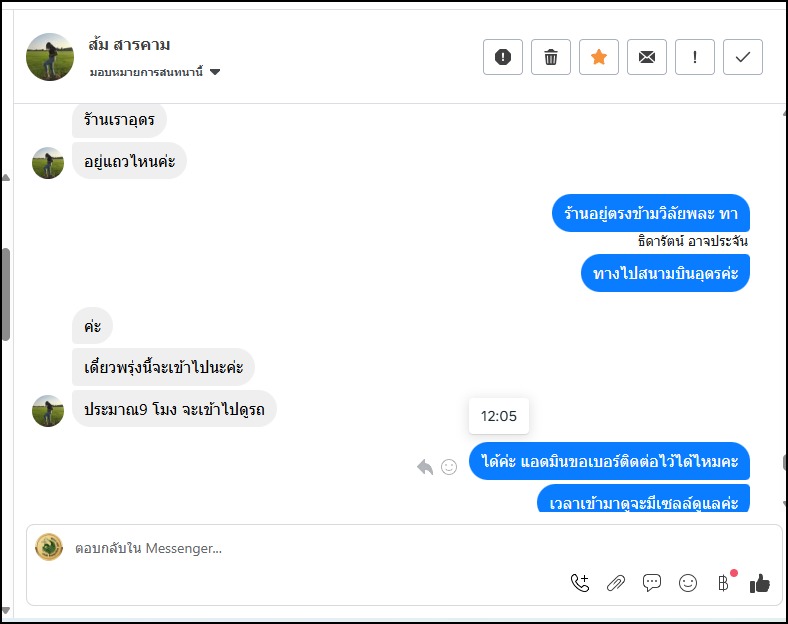Image resolution: width=788 pixels, height=624 pixels.
Task: Mark conversation unread with envelope icon
Action: (647, 57)
